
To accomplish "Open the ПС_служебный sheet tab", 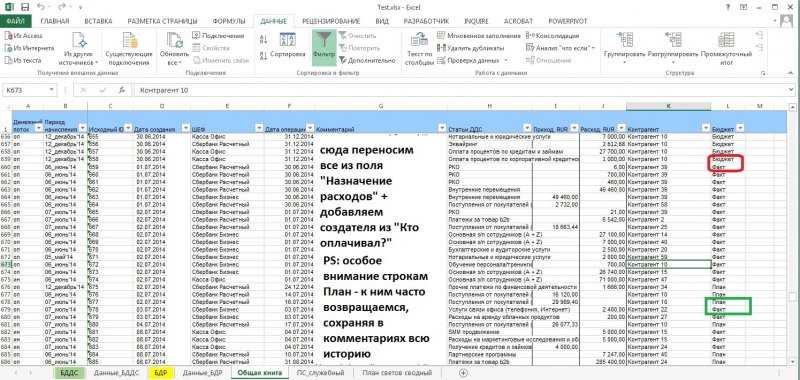I will point(320,373).
